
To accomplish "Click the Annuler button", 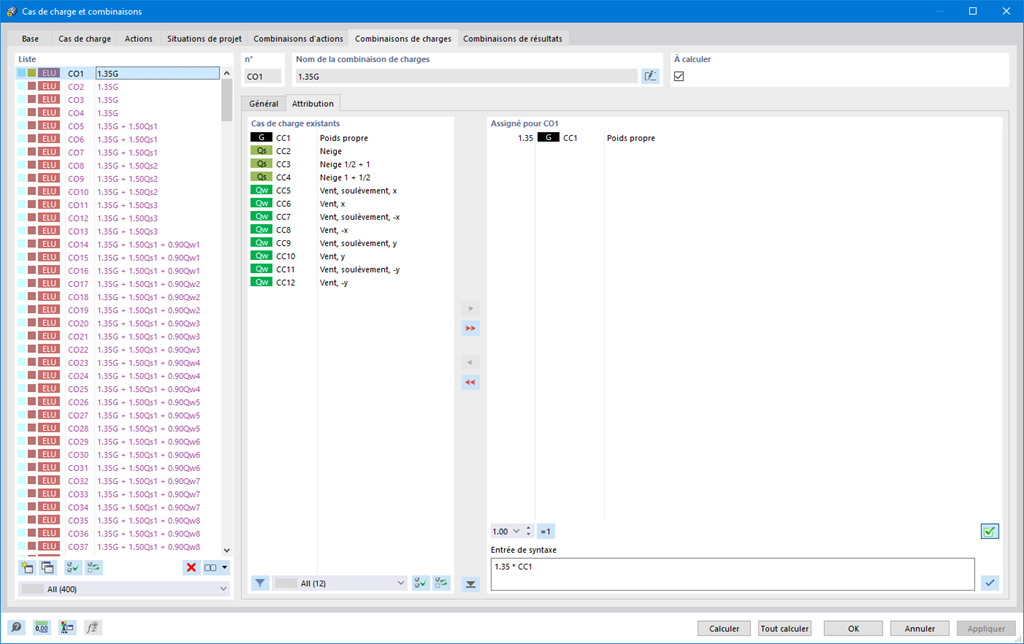I will pos(920,628).
